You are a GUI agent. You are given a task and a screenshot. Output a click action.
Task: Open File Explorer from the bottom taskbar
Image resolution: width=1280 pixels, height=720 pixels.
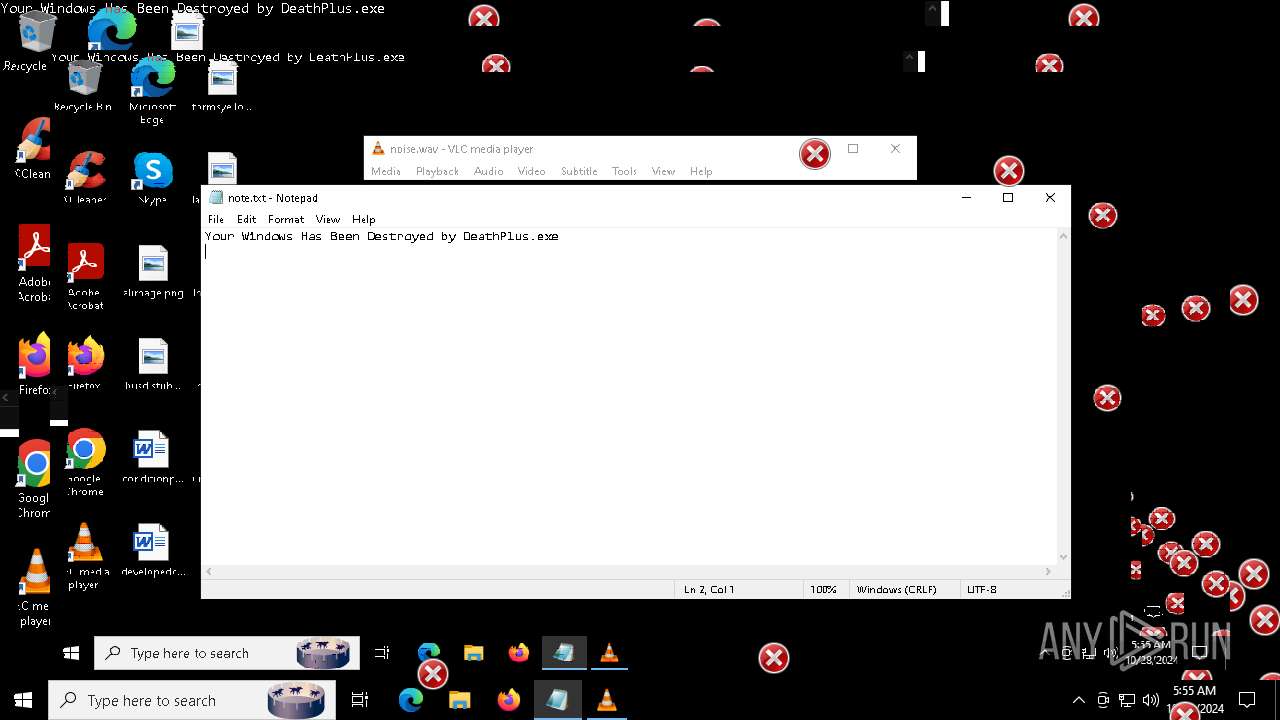pos(459,700)
